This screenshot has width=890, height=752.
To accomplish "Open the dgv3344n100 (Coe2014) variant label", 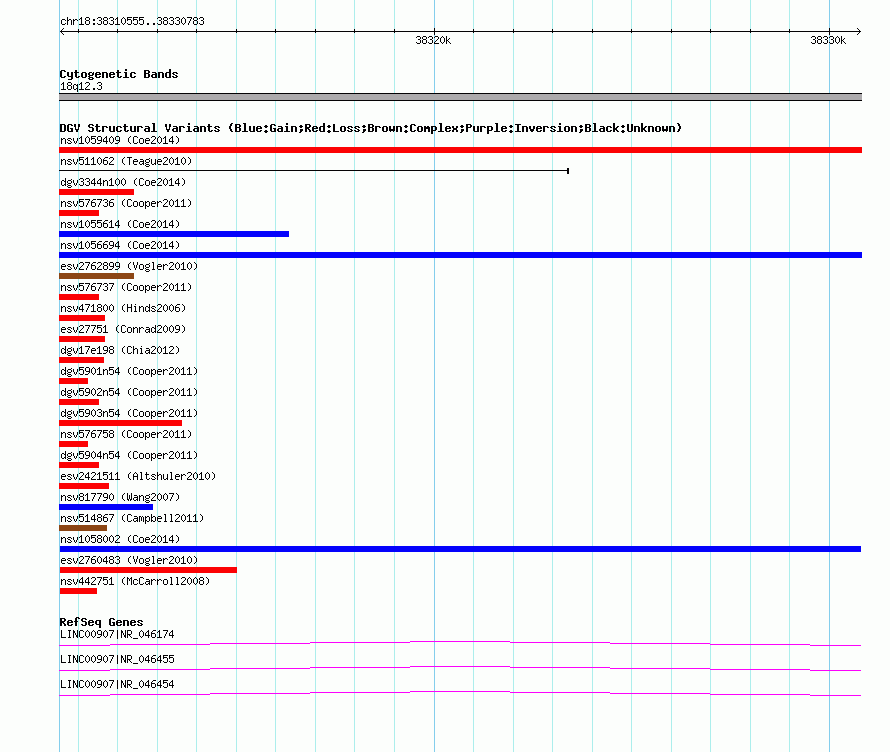I will pyautogui.click(x=123, y=182).
